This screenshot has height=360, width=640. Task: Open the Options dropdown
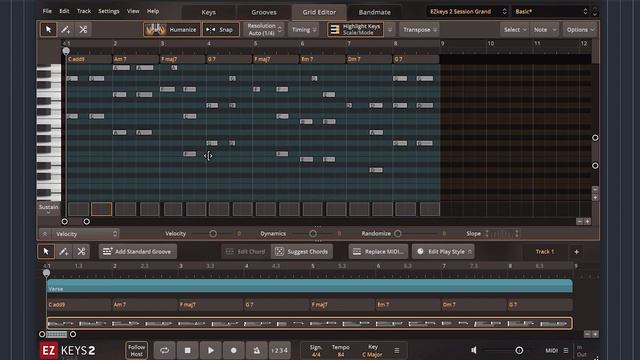pos(580,29)
